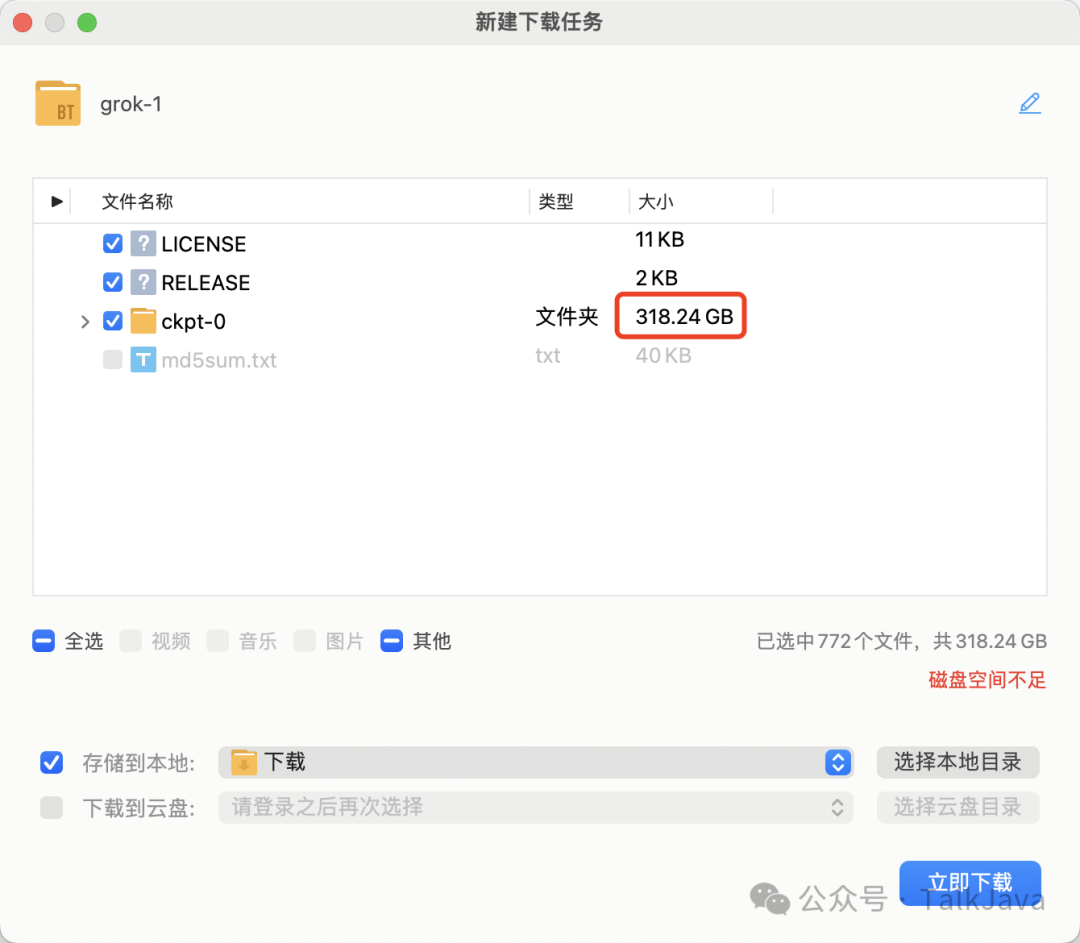Uncheck the LICENSE file checkbox
The image size is (1080, 943).
pyautogui.click(x=113, y=243)
